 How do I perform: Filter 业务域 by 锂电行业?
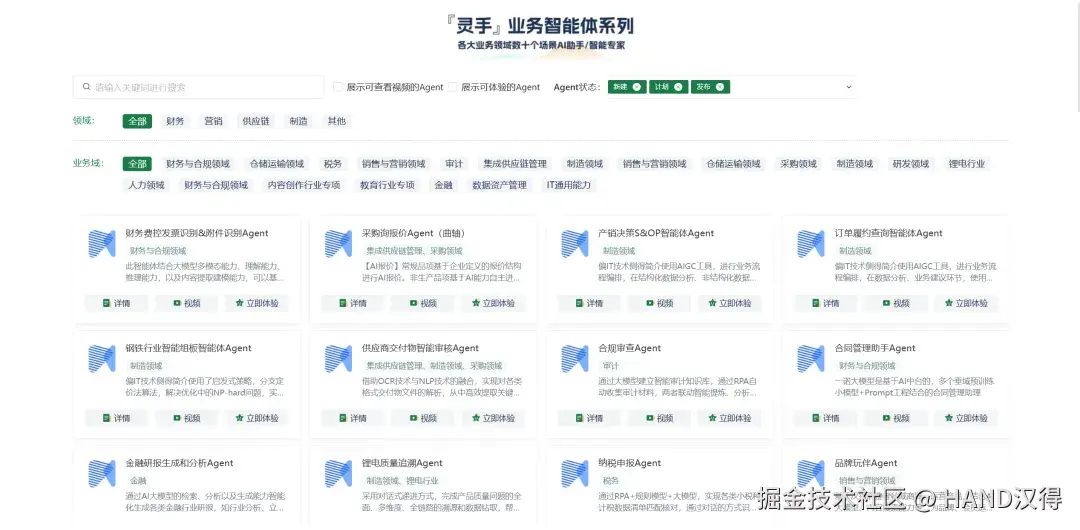click(967, 164)
